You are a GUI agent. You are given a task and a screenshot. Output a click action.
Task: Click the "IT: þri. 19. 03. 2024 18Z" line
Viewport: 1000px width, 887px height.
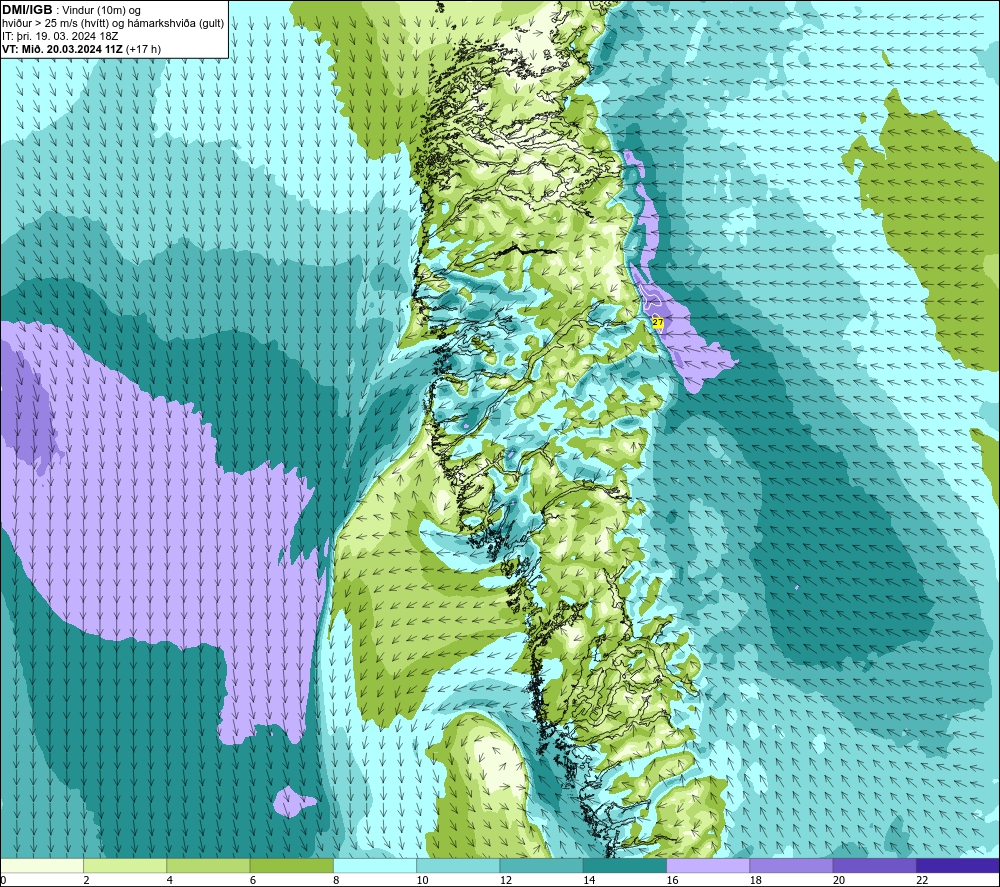click(x=60, y=36)
